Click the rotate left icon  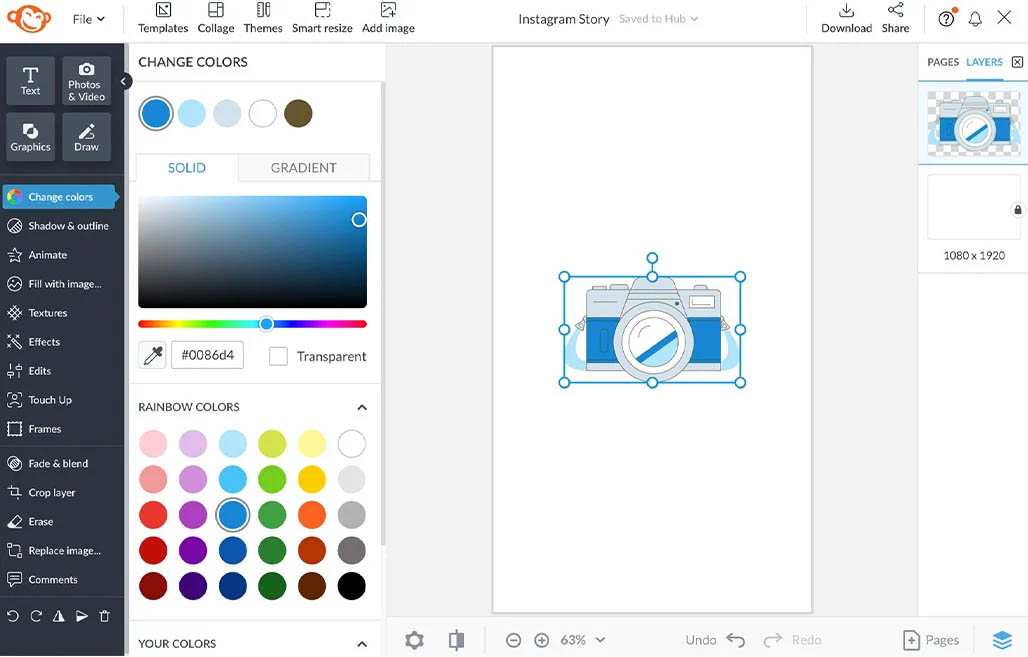[x=12, y=616]
